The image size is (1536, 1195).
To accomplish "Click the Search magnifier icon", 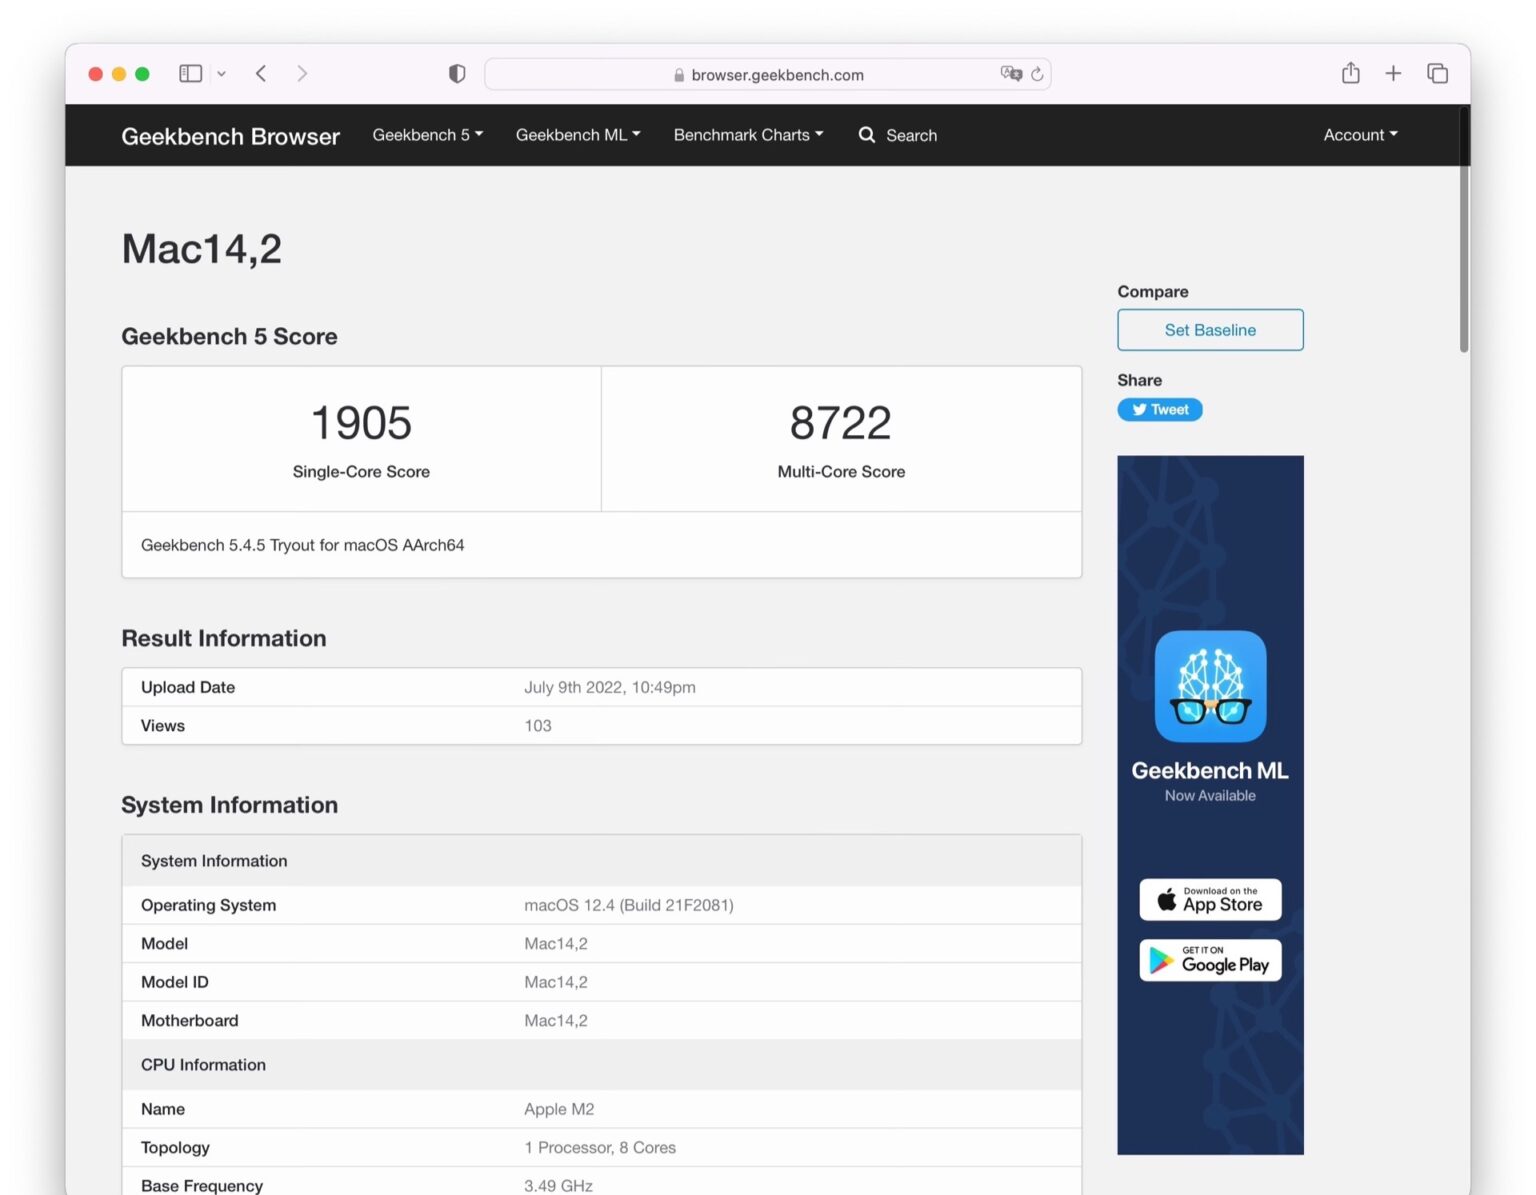I will (867, 135).
